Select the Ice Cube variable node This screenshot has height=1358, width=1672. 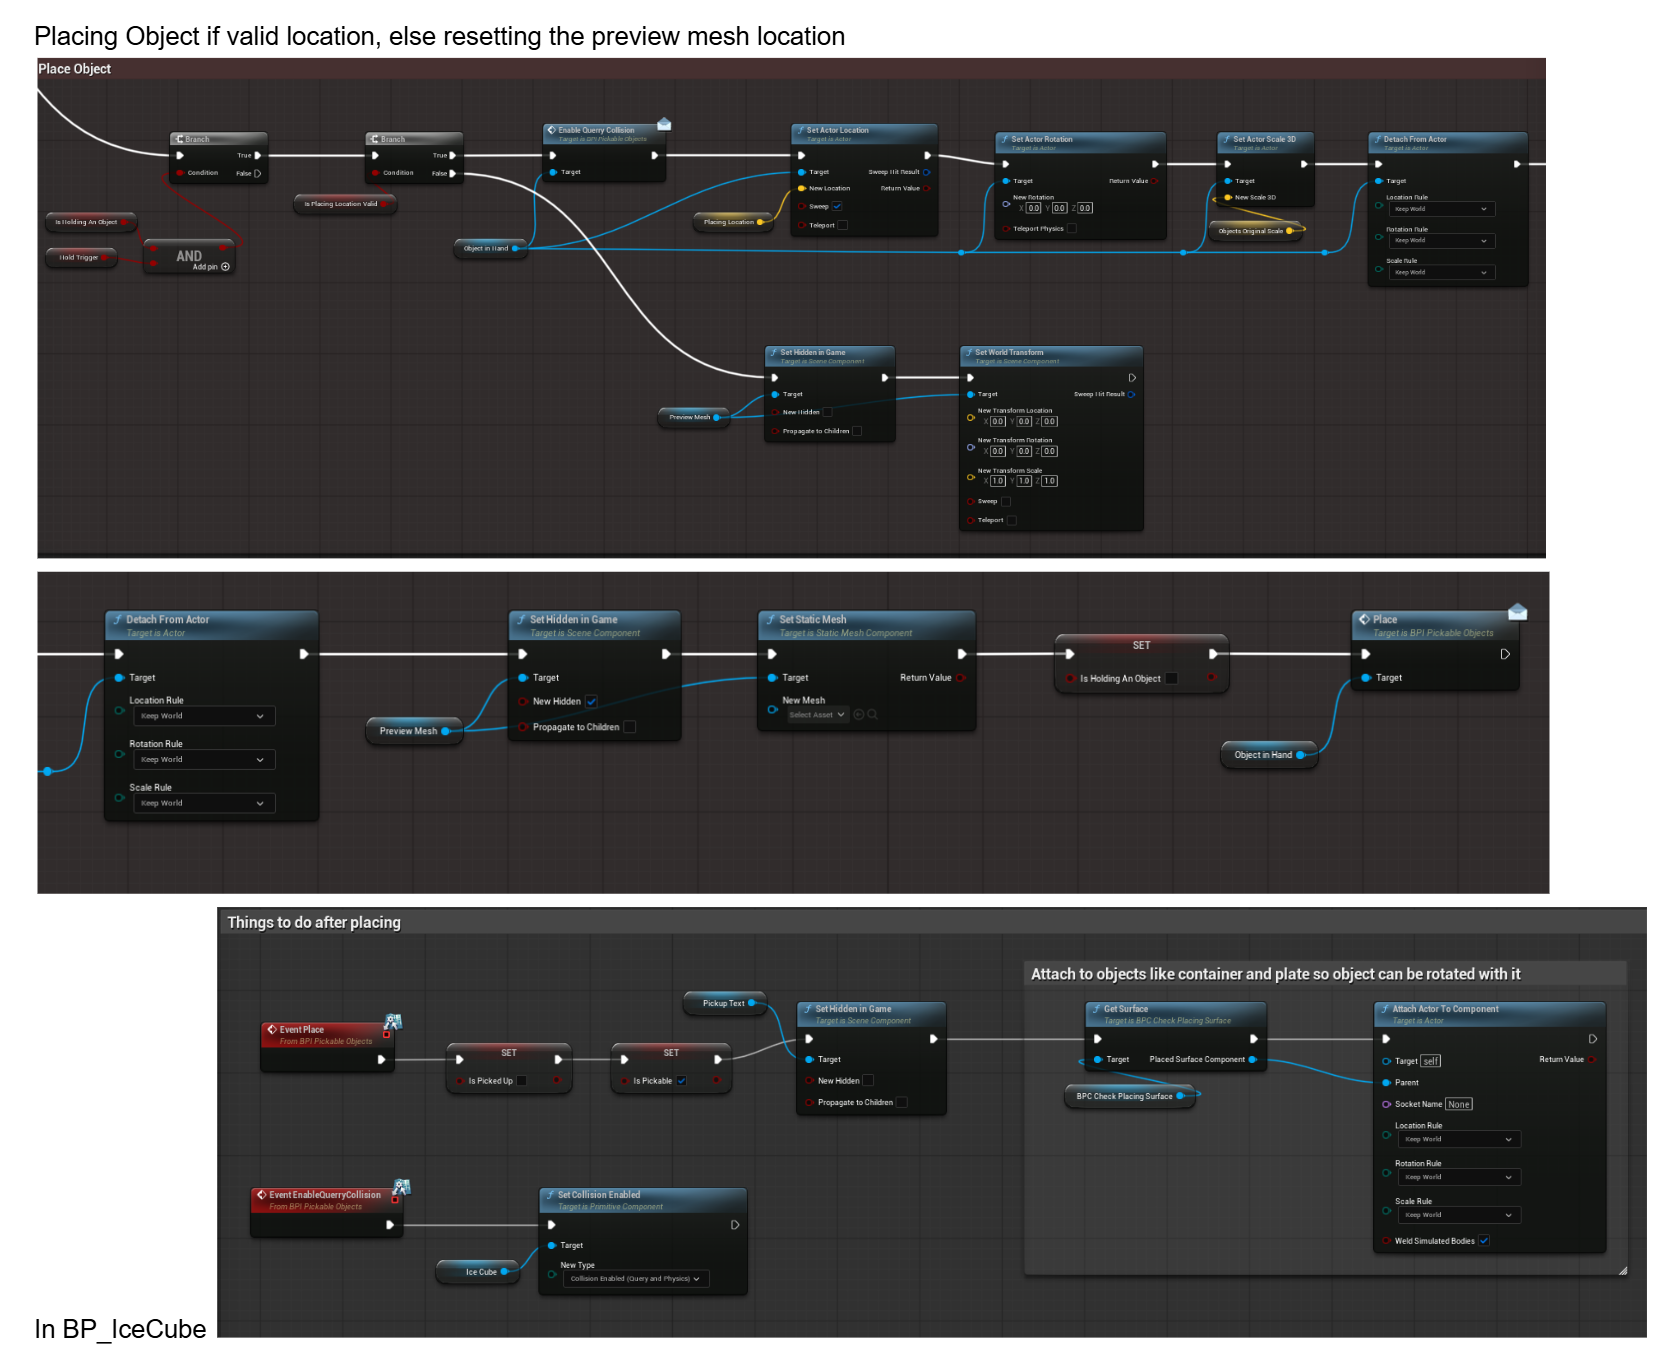coord(478,1272)
